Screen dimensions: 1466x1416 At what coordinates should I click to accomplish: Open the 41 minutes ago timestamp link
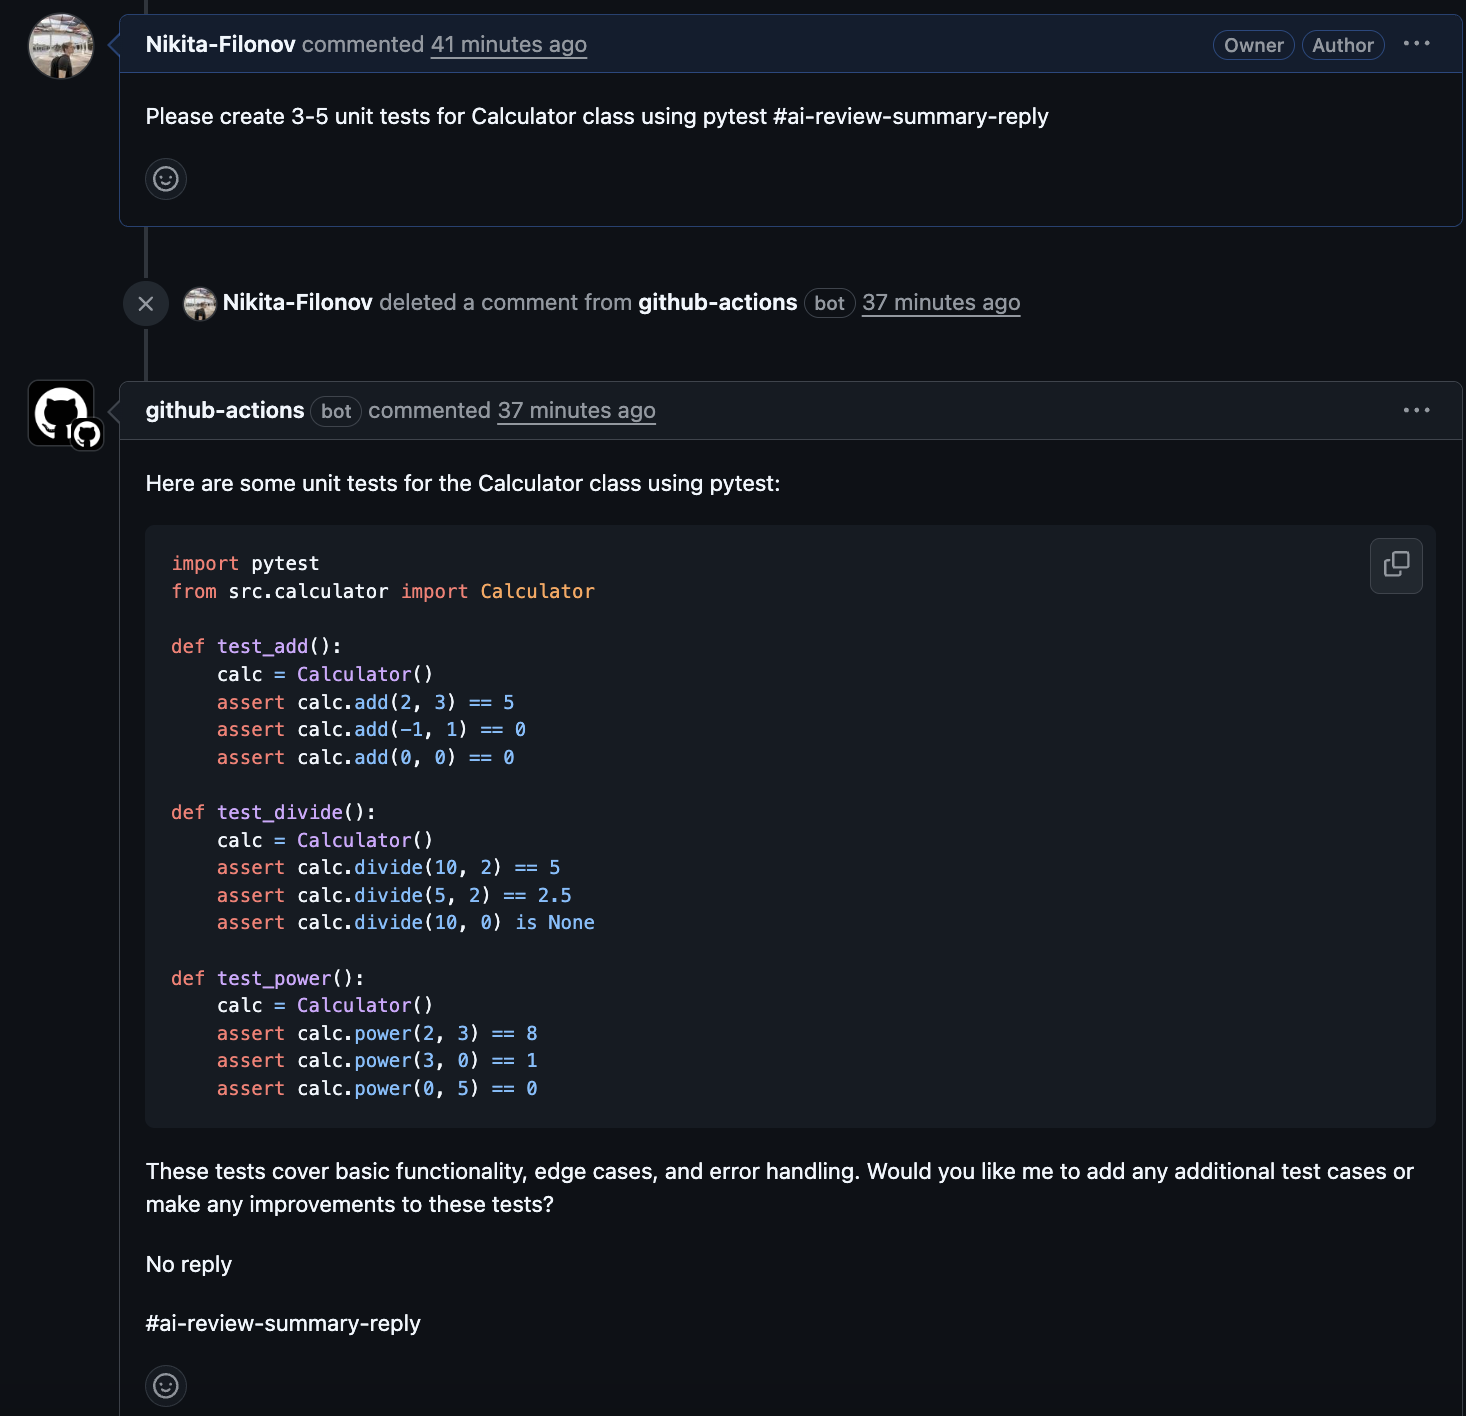pos(508,44)
